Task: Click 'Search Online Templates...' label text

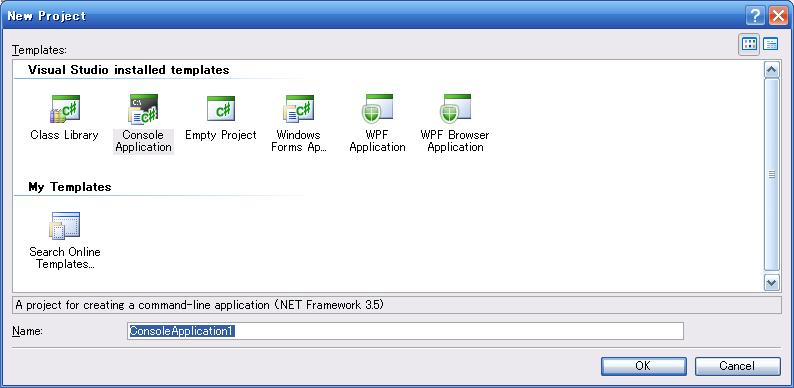Action: click(x=65, y=258)
